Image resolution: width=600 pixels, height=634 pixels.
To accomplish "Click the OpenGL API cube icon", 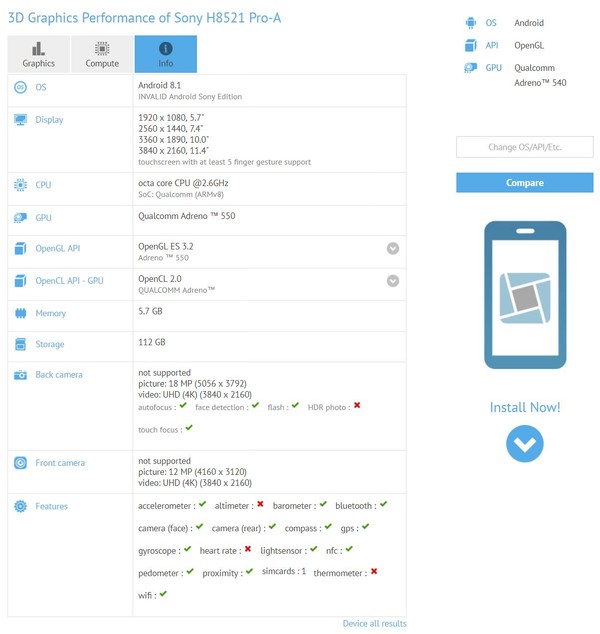I will click(20, 248).
